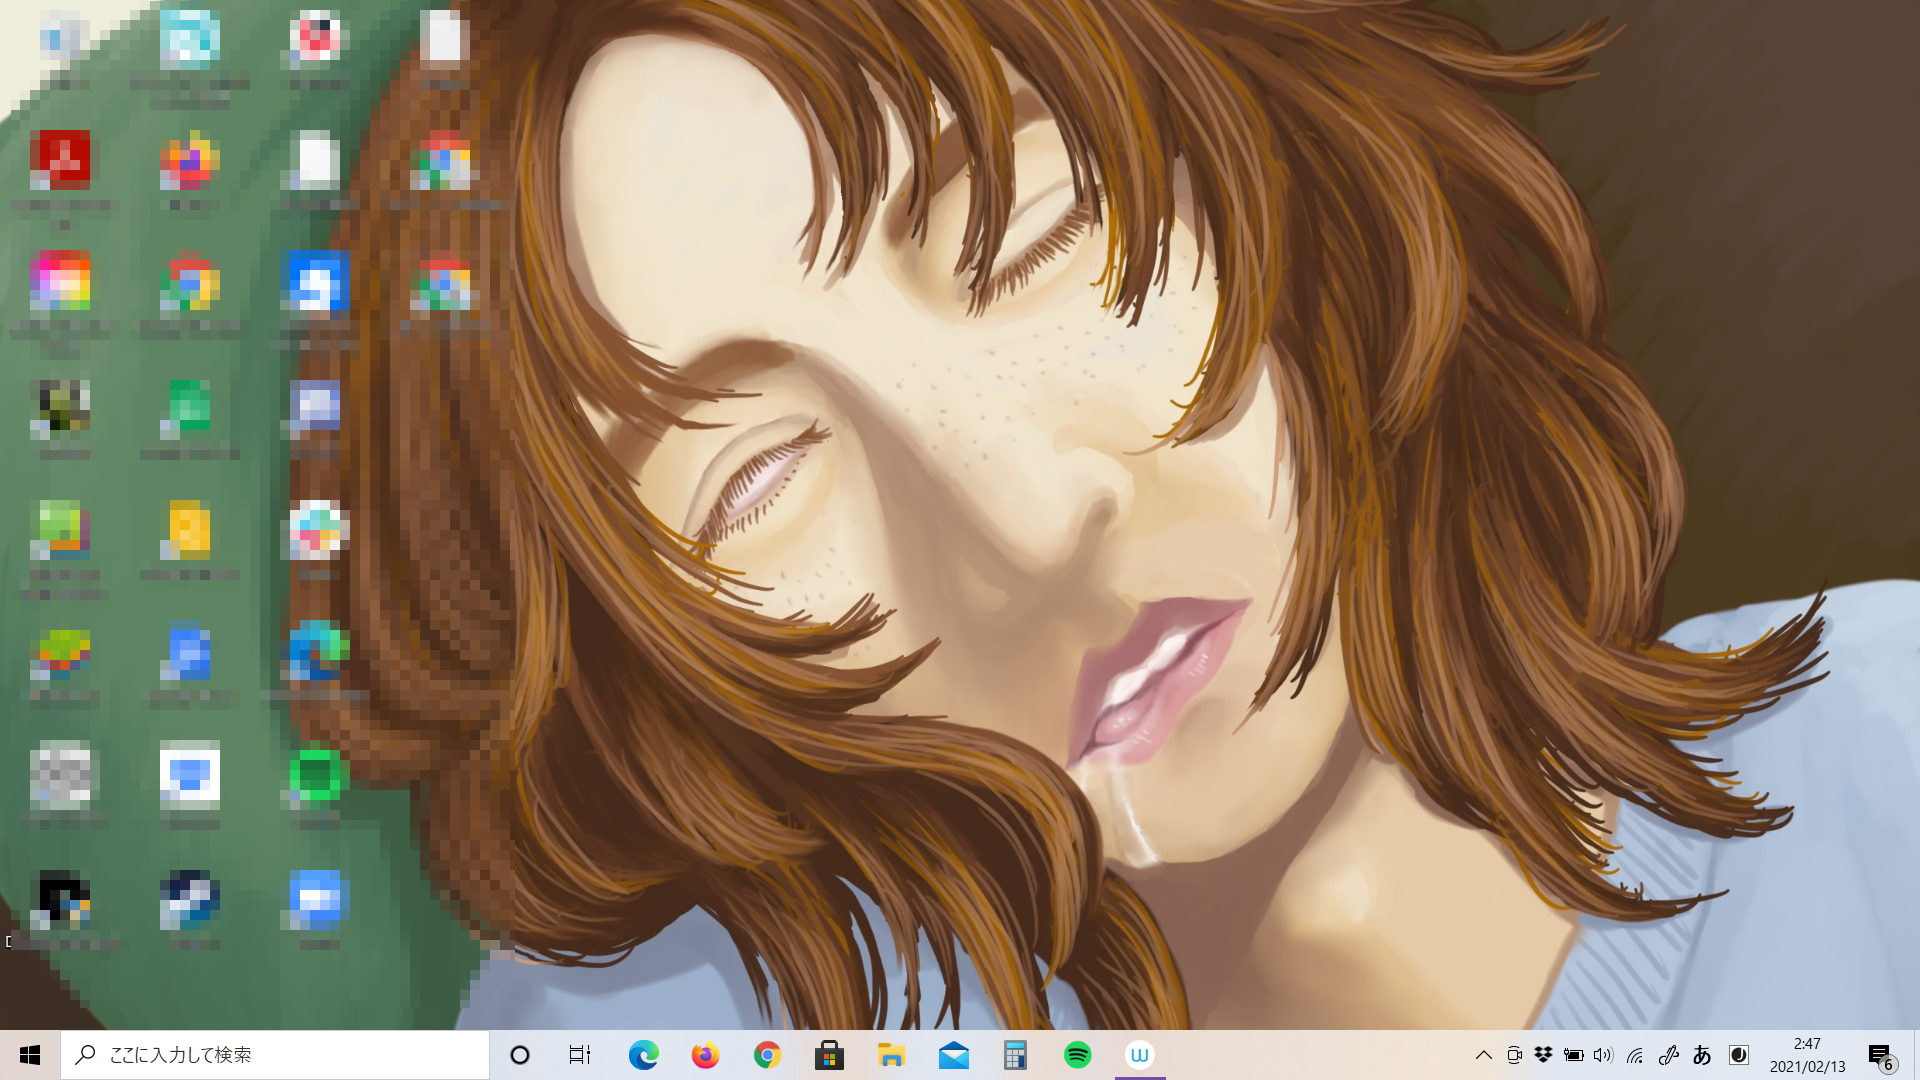Launch Firefox from the taskbar
Image resolution: width=1920 pixels, height=1080 pixels.
tap(705, 1055)
